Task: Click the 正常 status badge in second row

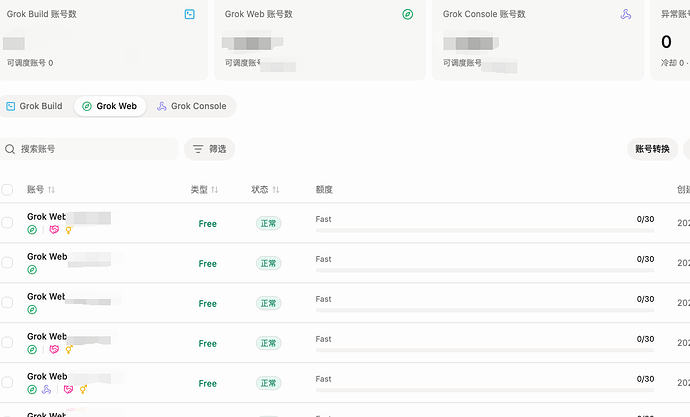Action: pyautogui.click(x=268, y=263)
